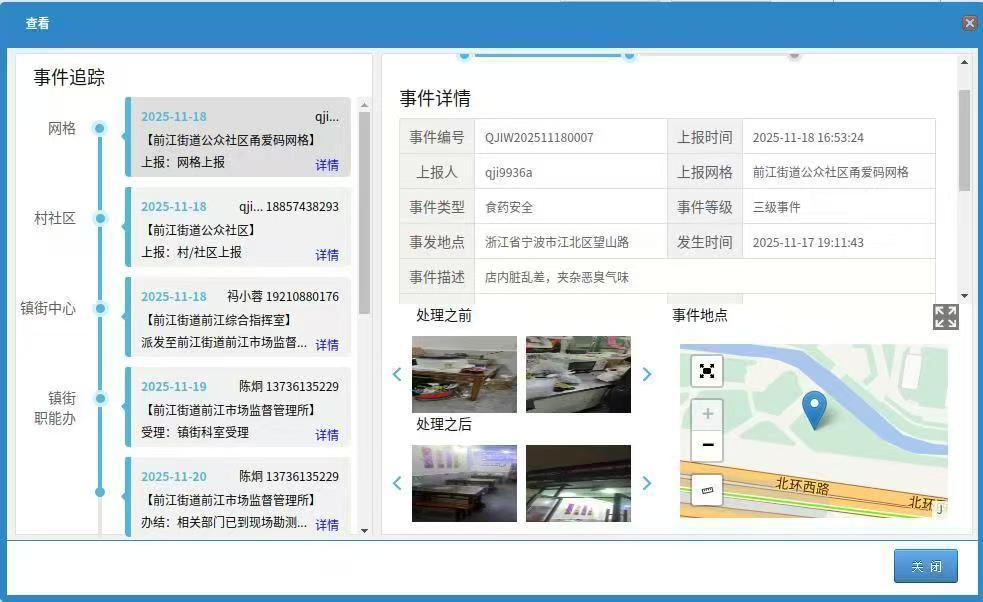Open 详情 for the 办结 entry
The image size is (983, 602).
tap(327, 524)
